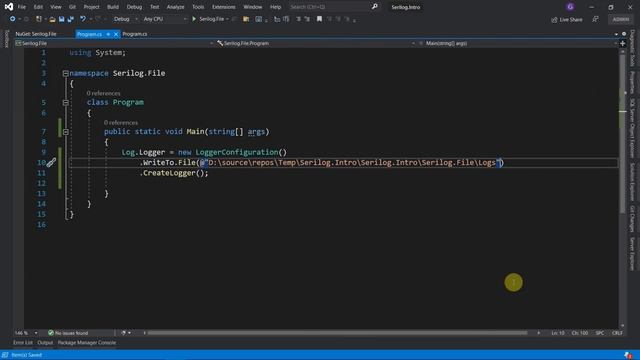Start debugging with the green play icon
The height and width of the screenshot is (360, 640).
(194, 19)
